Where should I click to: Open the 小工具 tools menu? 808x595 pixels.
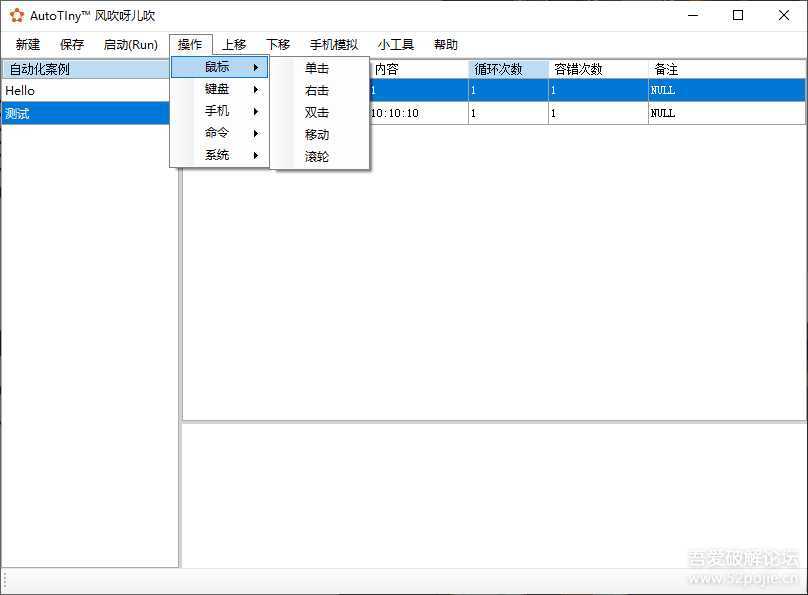[x=397, y=44]
